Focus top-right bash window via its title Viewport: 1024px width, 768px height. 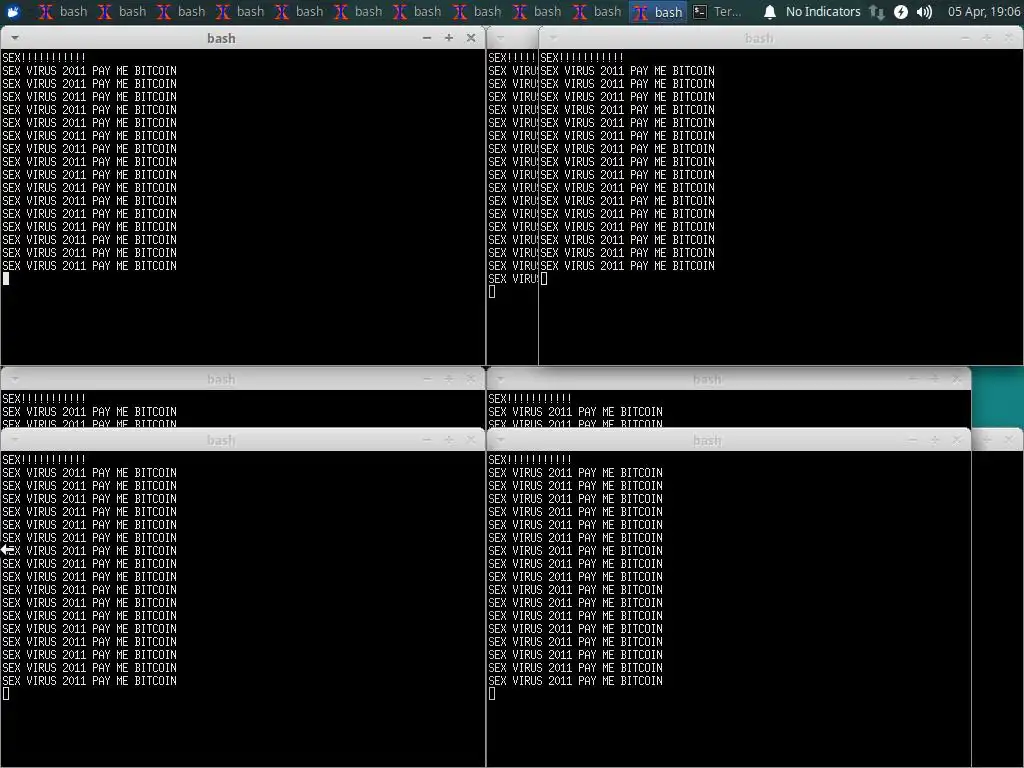click(759, 39)
